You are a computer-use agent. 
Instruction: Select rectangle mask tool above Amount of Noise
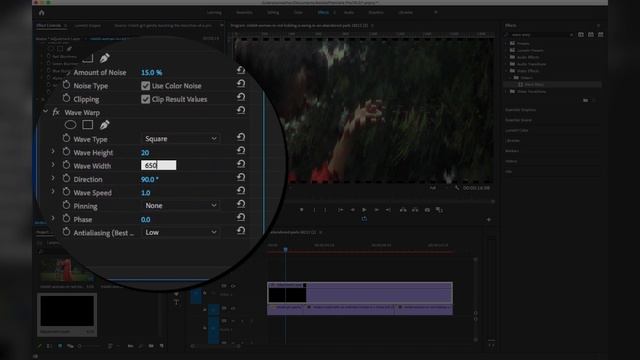click(87, 58)
